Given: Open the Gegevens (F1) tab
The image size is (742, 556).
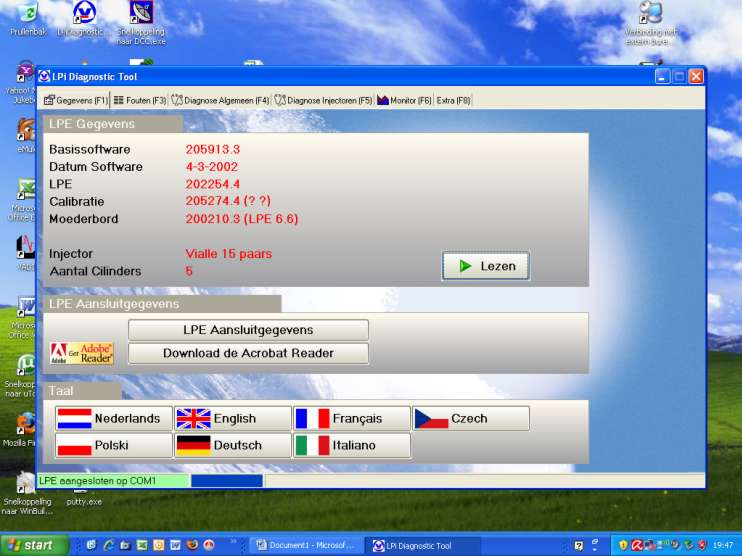Looking at the screenshot, I should 76,100.
